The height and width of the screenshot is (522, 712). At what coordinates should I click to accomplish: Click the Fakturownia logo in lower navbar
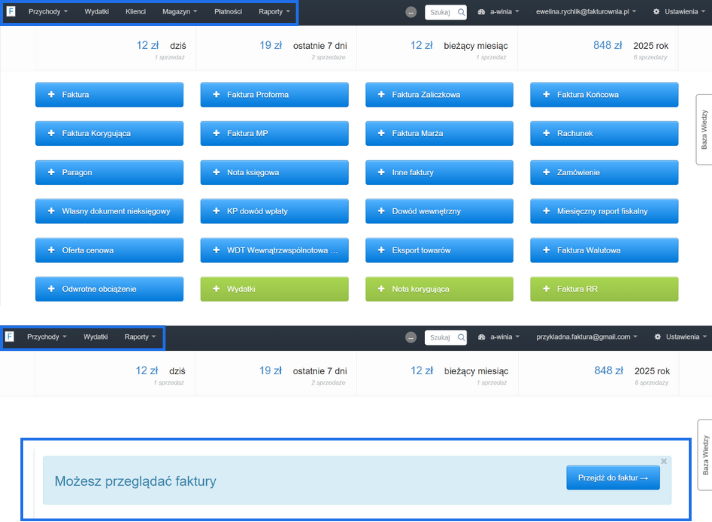pos(10,337)
